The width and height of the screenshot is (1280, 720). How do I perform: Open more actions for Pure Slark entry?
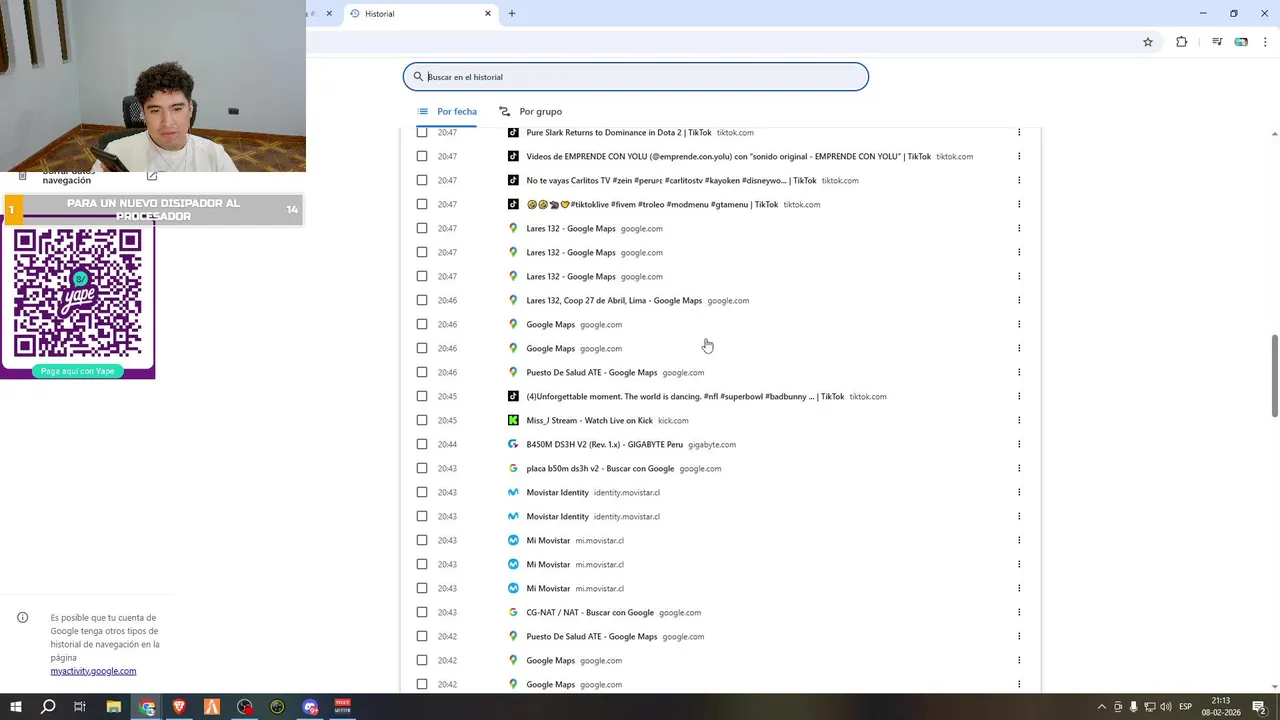click(1019, 132)
